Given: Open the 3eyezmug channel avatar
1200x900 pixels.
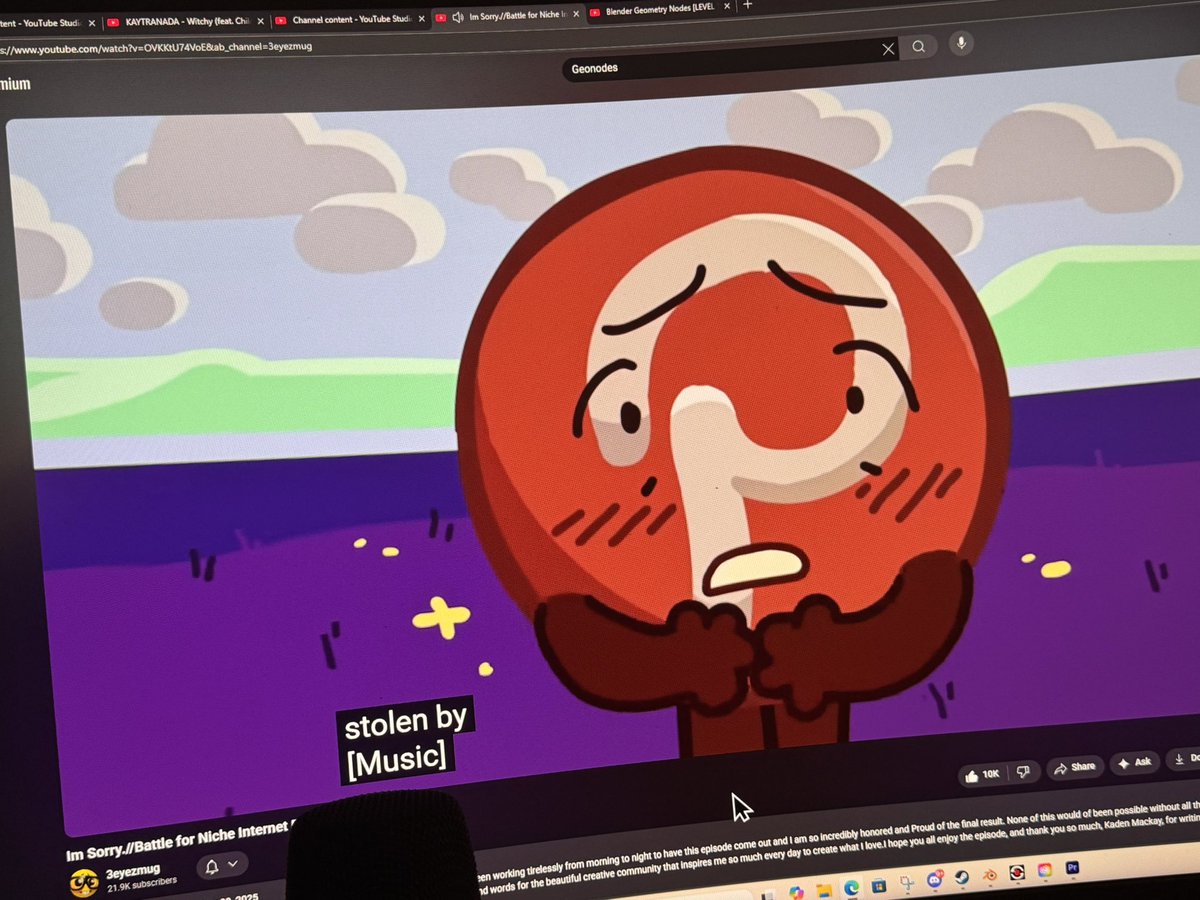Looking at the screenshot, I should coord(84,881).
